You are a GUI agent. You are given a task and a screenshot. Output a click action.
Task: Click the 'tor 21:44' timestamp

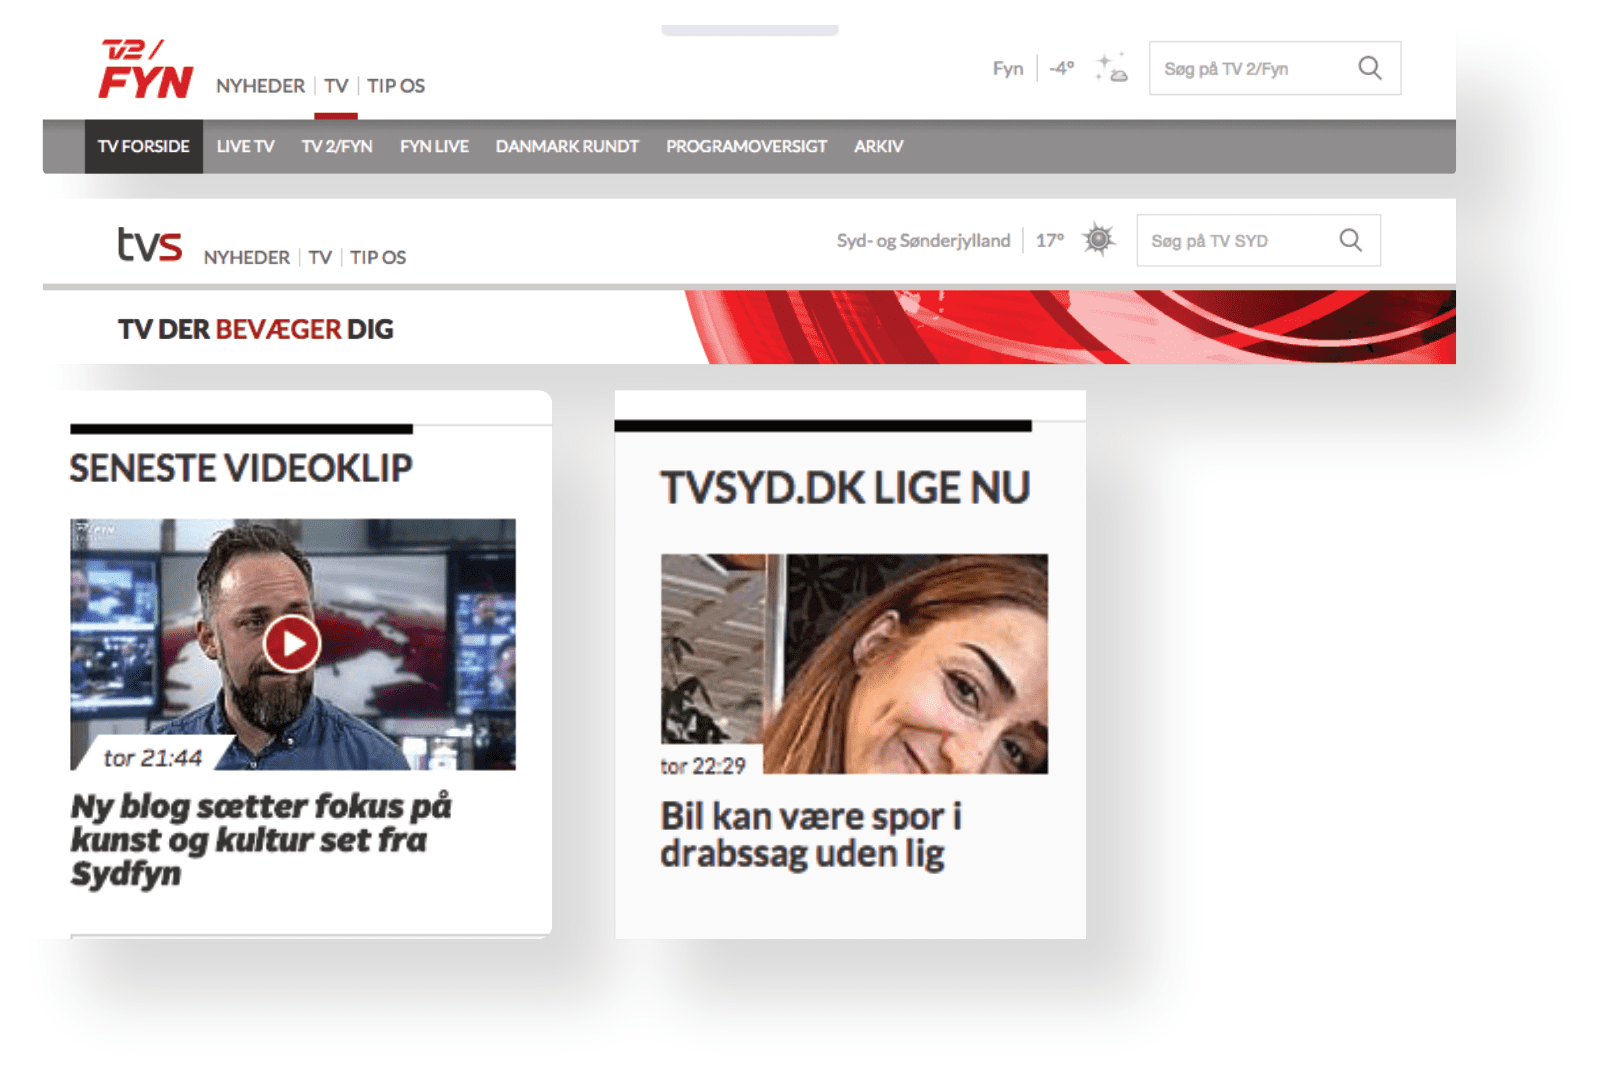pos(153,758)
